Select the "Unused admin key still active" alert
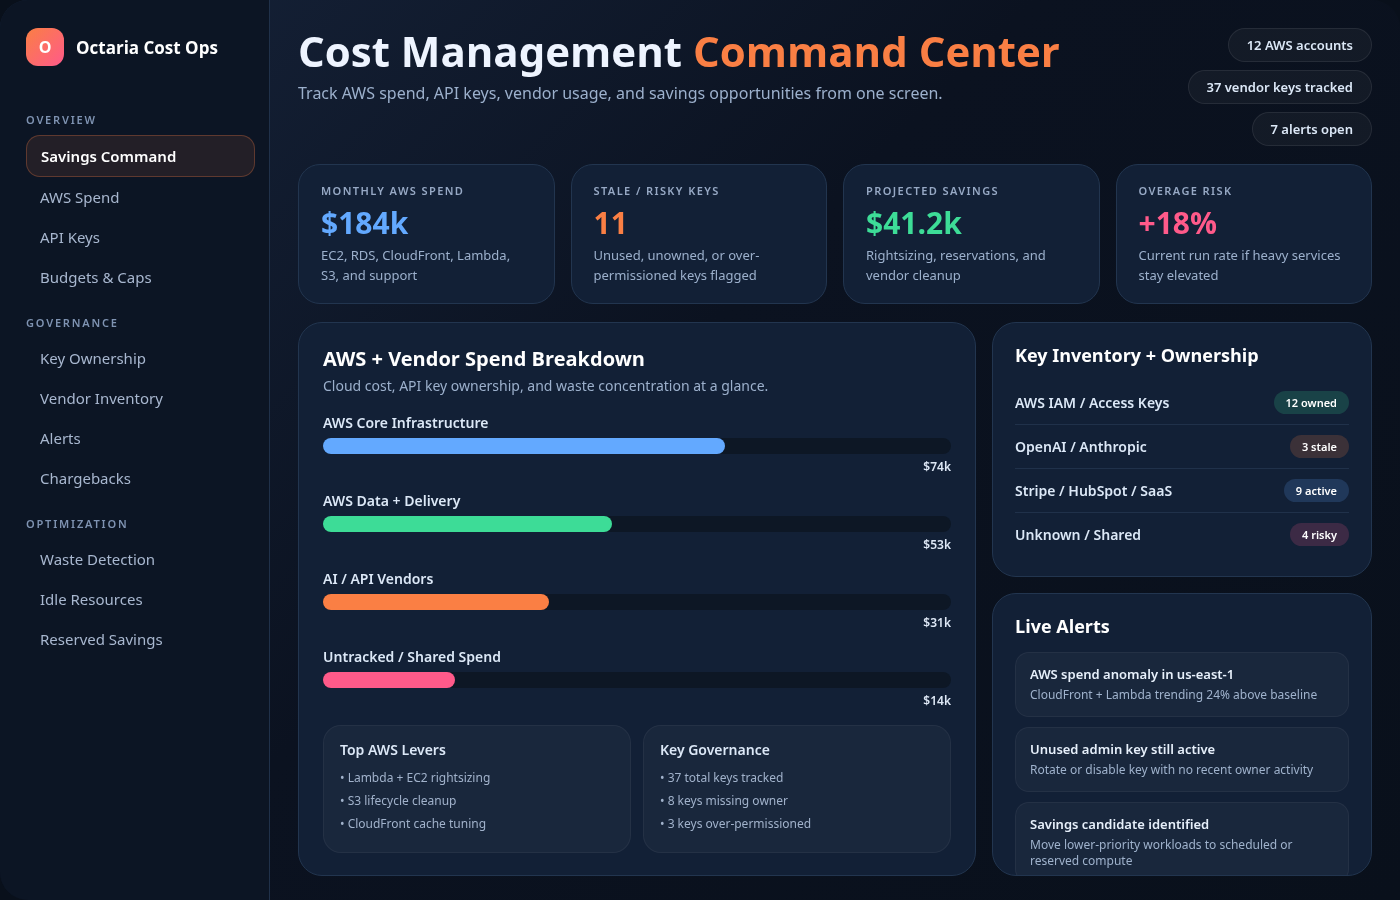 (x=1181, y=759)
